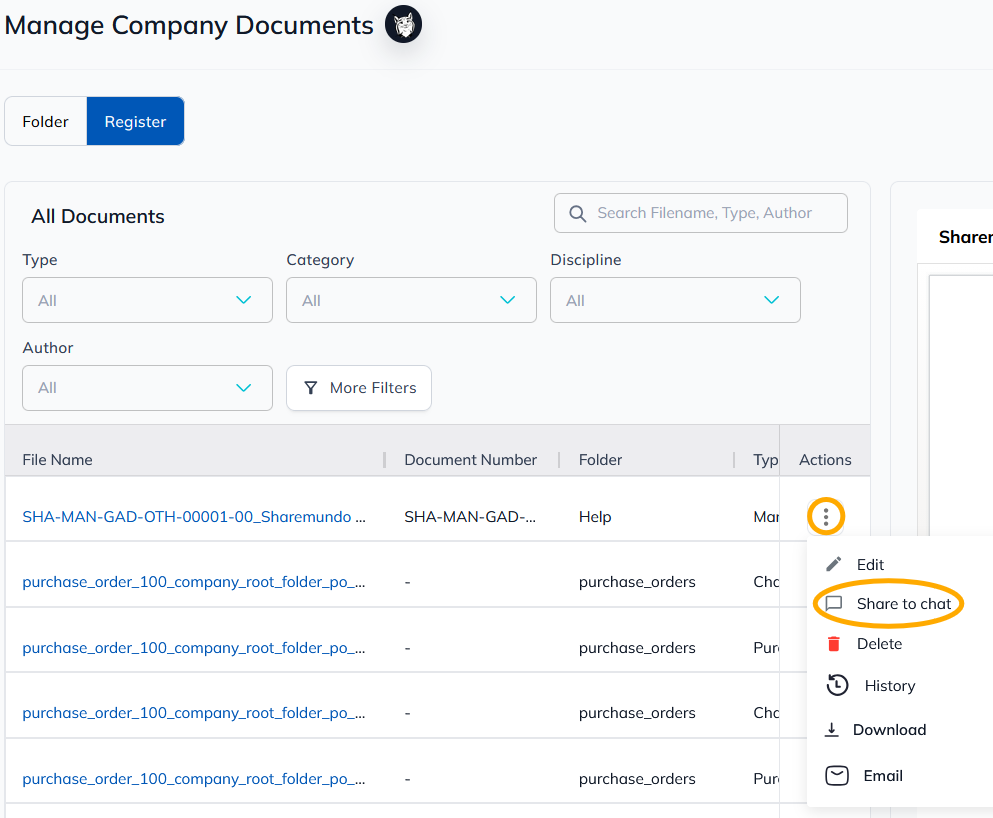
Task: Click the Download arrow icon
Action: 832,729
